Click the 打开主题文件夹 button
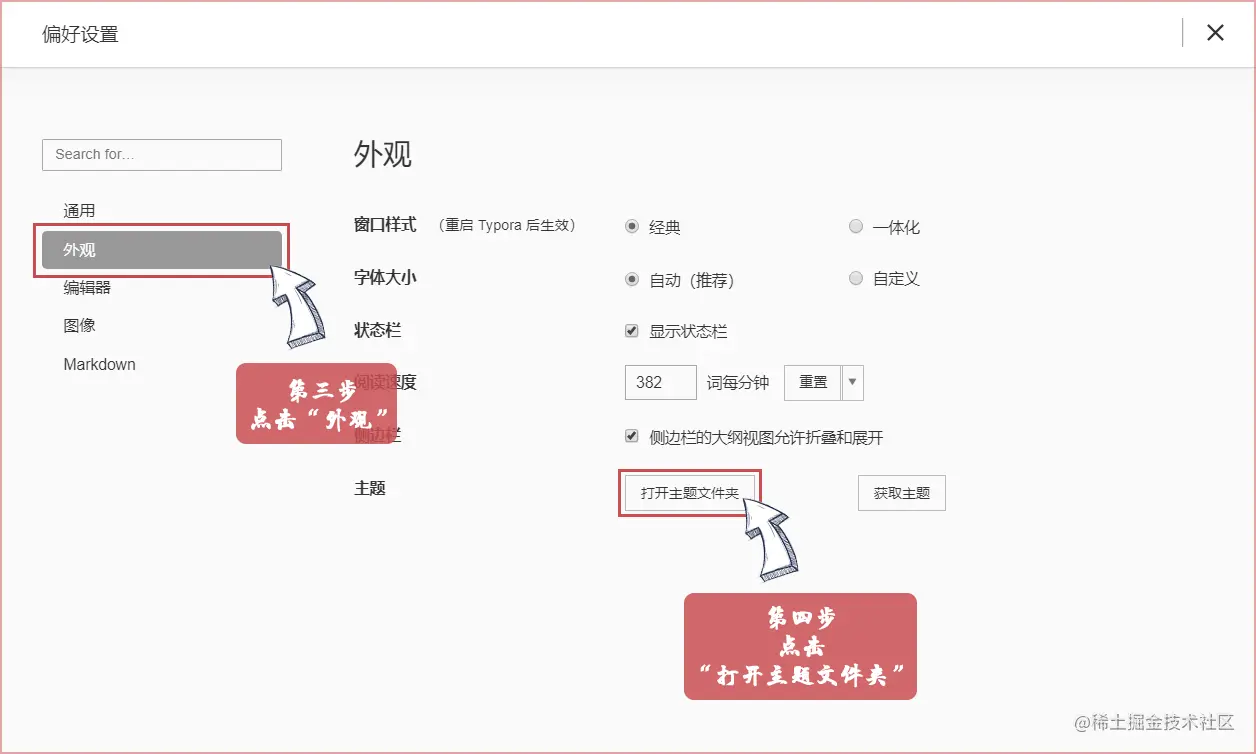 [690, 493]
